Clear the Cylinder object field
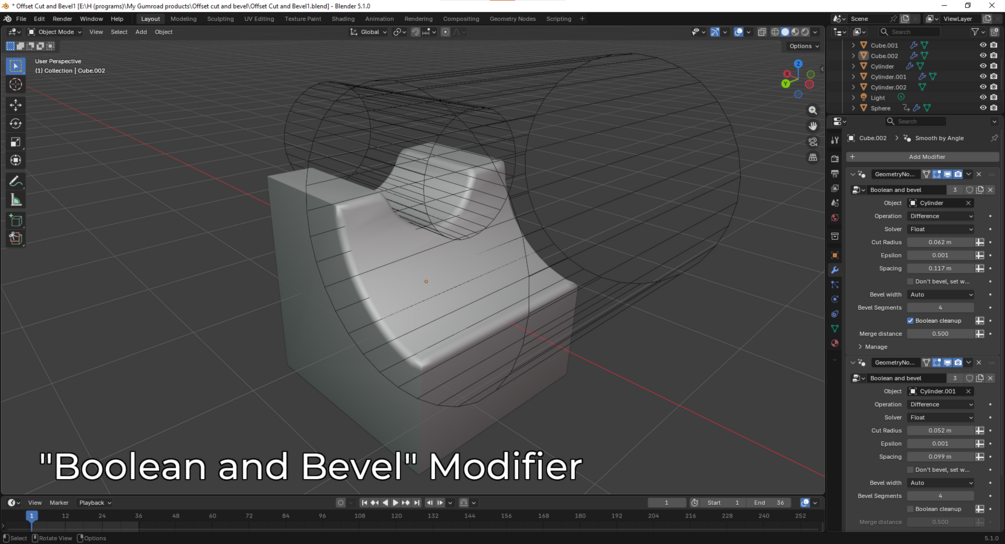This screenshot has height=544, width=1005. coord(968,203)
